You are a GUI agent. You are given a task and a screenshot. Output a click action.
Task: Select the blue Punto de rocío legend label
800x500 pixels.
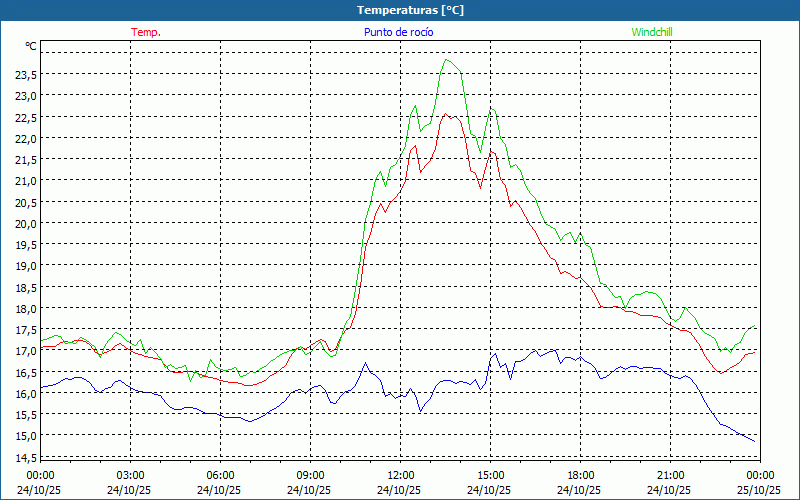(x=399, y=32)
